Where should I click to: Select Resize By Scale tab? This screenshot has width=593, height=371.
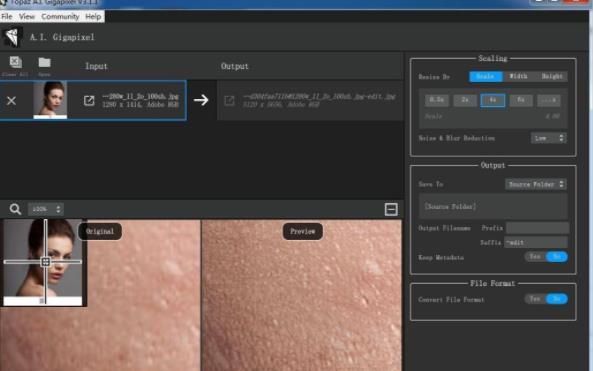[x=486, y=76]
